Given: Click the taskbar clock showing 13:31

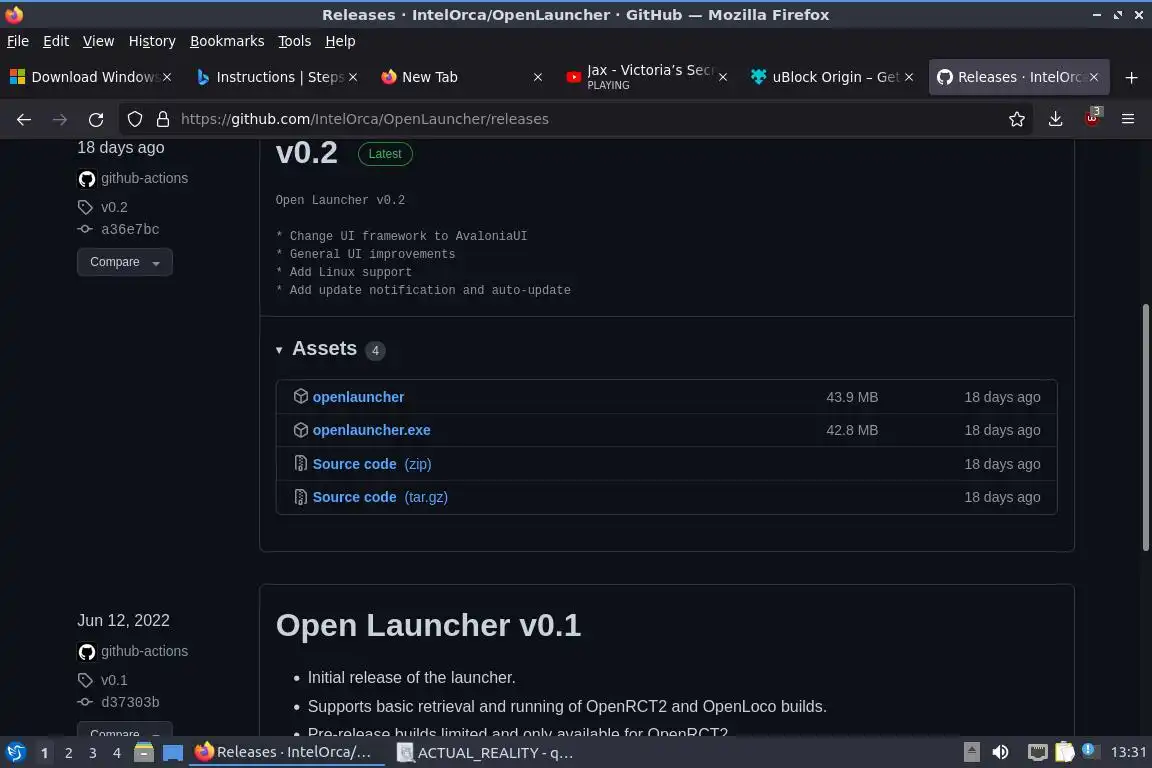Looking at the screenshot, I should click(x=1128, y=753).
